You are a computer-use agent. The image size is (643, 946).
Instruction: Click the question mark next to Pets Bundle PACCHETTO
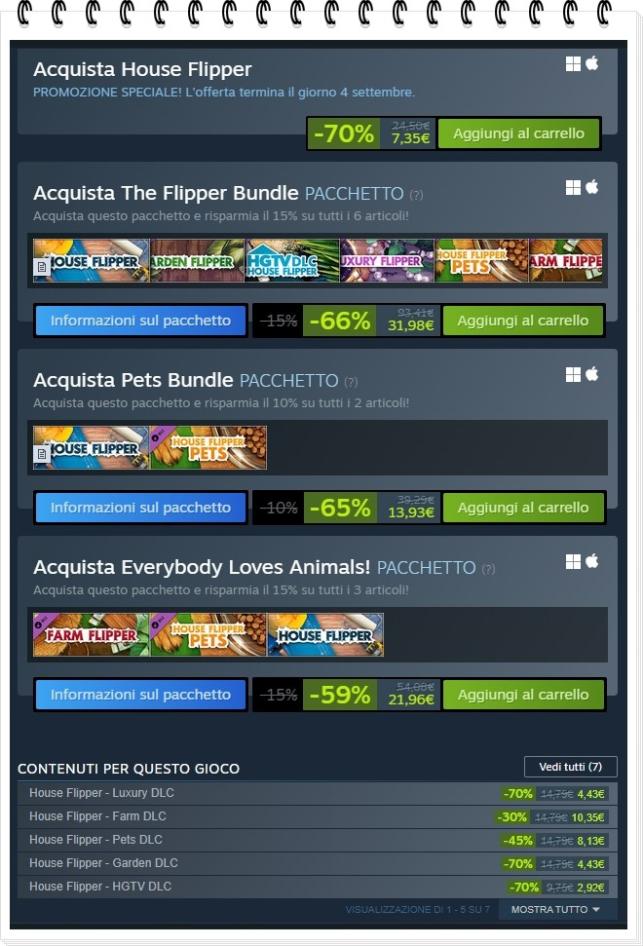point(351,382)
